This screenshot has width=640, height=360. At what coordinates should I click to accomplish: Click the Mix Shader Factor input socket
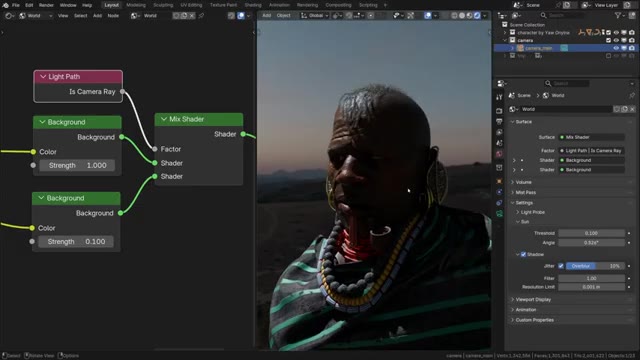pos(154,149)
